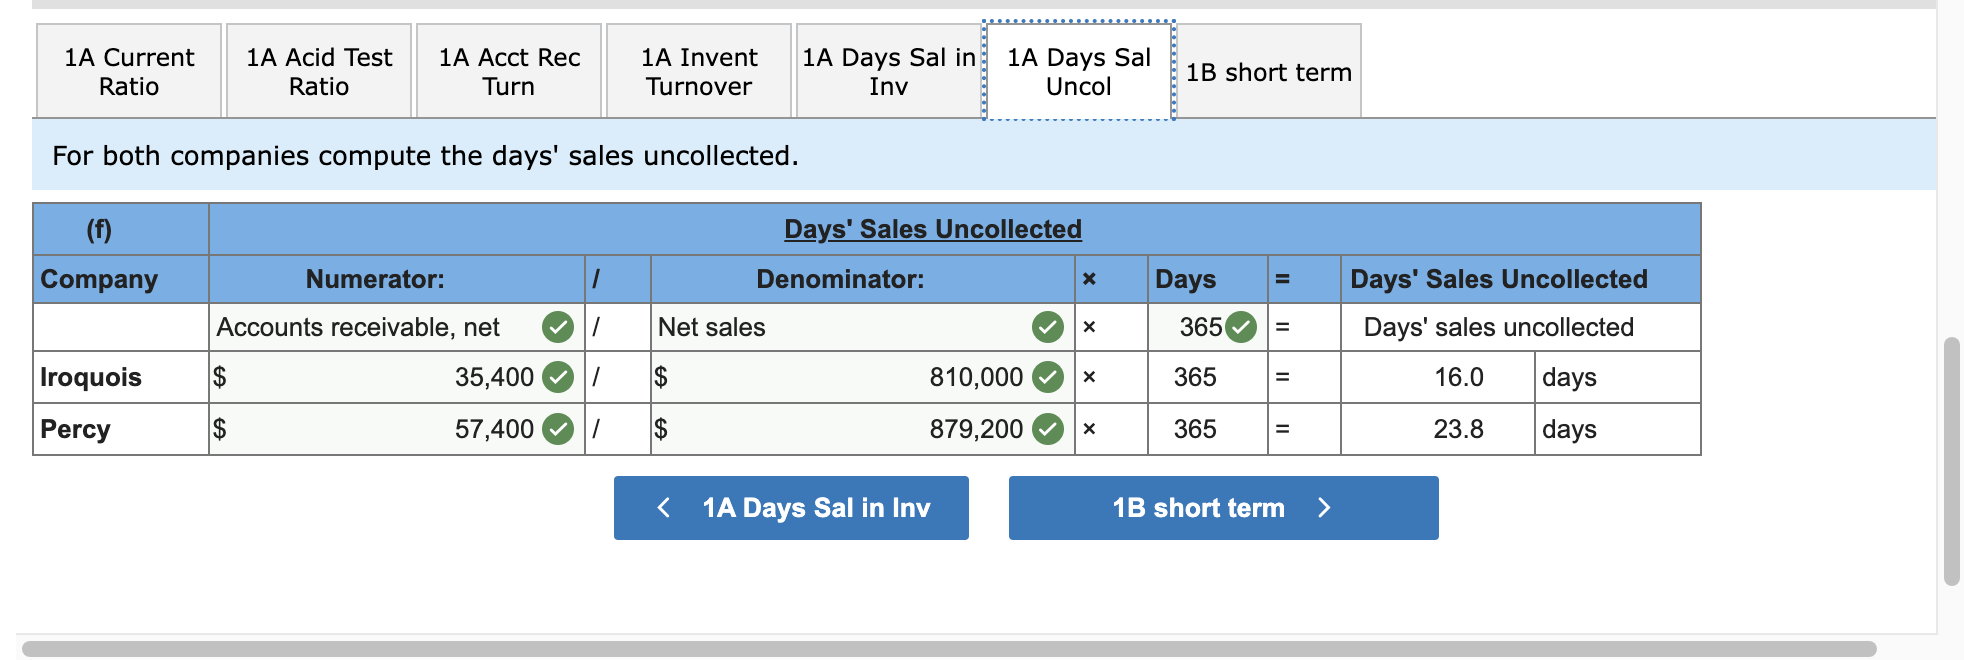Click the Days' sales uncollected formula label
The width and height of the screenshot is (1964, 660).
1498,327
